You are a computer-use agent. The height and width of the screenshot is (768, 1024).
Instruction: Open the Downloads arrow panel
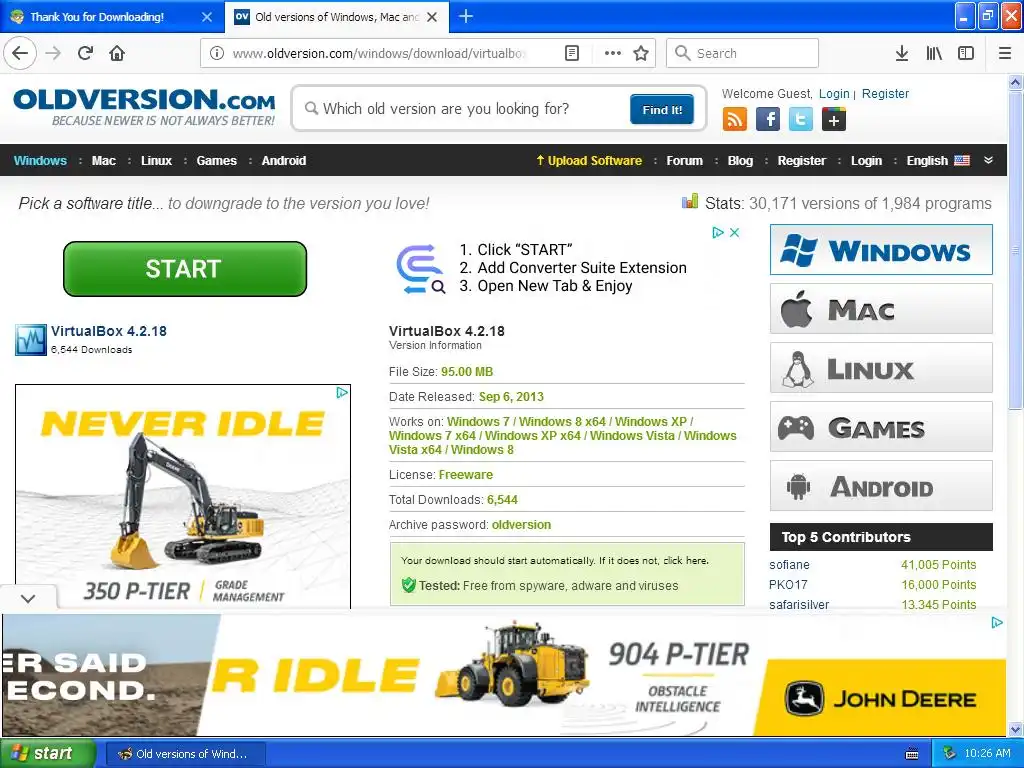(901, 53)
